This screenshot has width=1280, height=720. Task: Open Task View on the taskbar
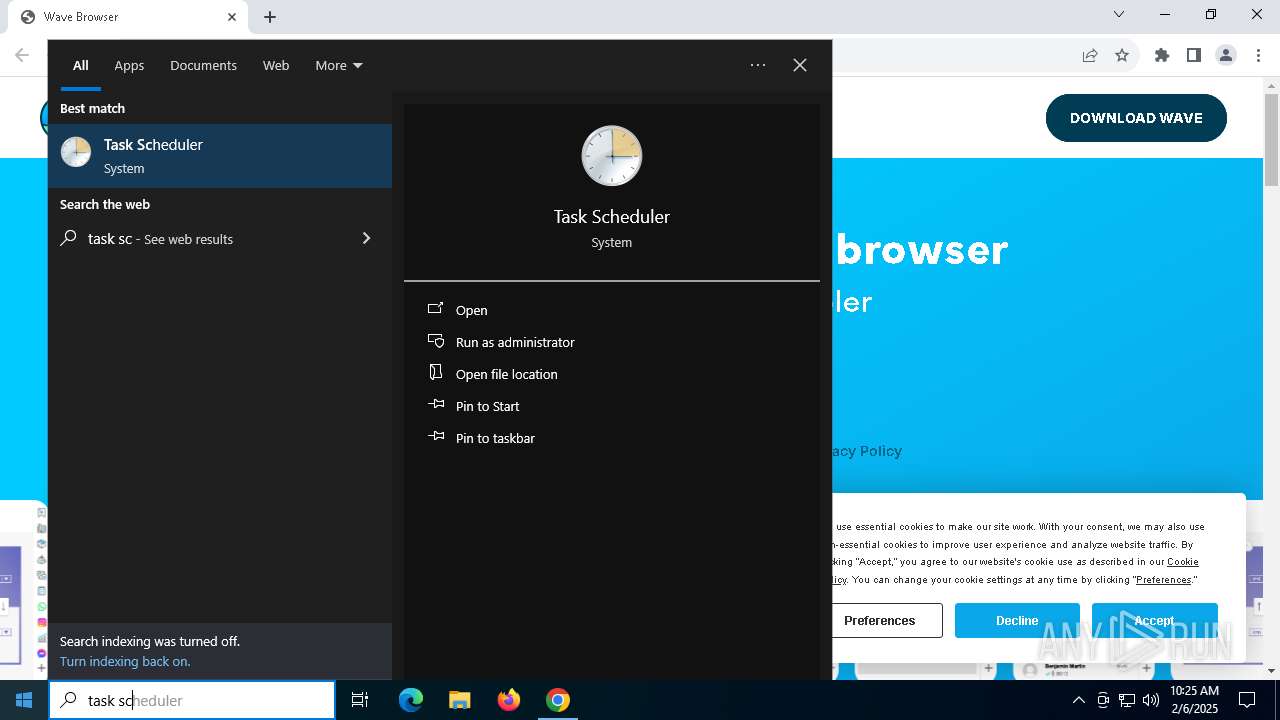tap(360, 700)
